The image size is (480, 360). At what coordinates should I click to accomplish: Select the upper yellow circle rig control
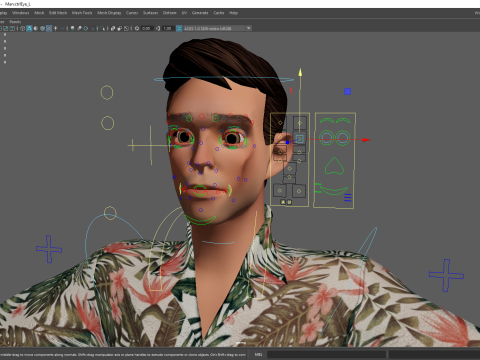point(107,92)
